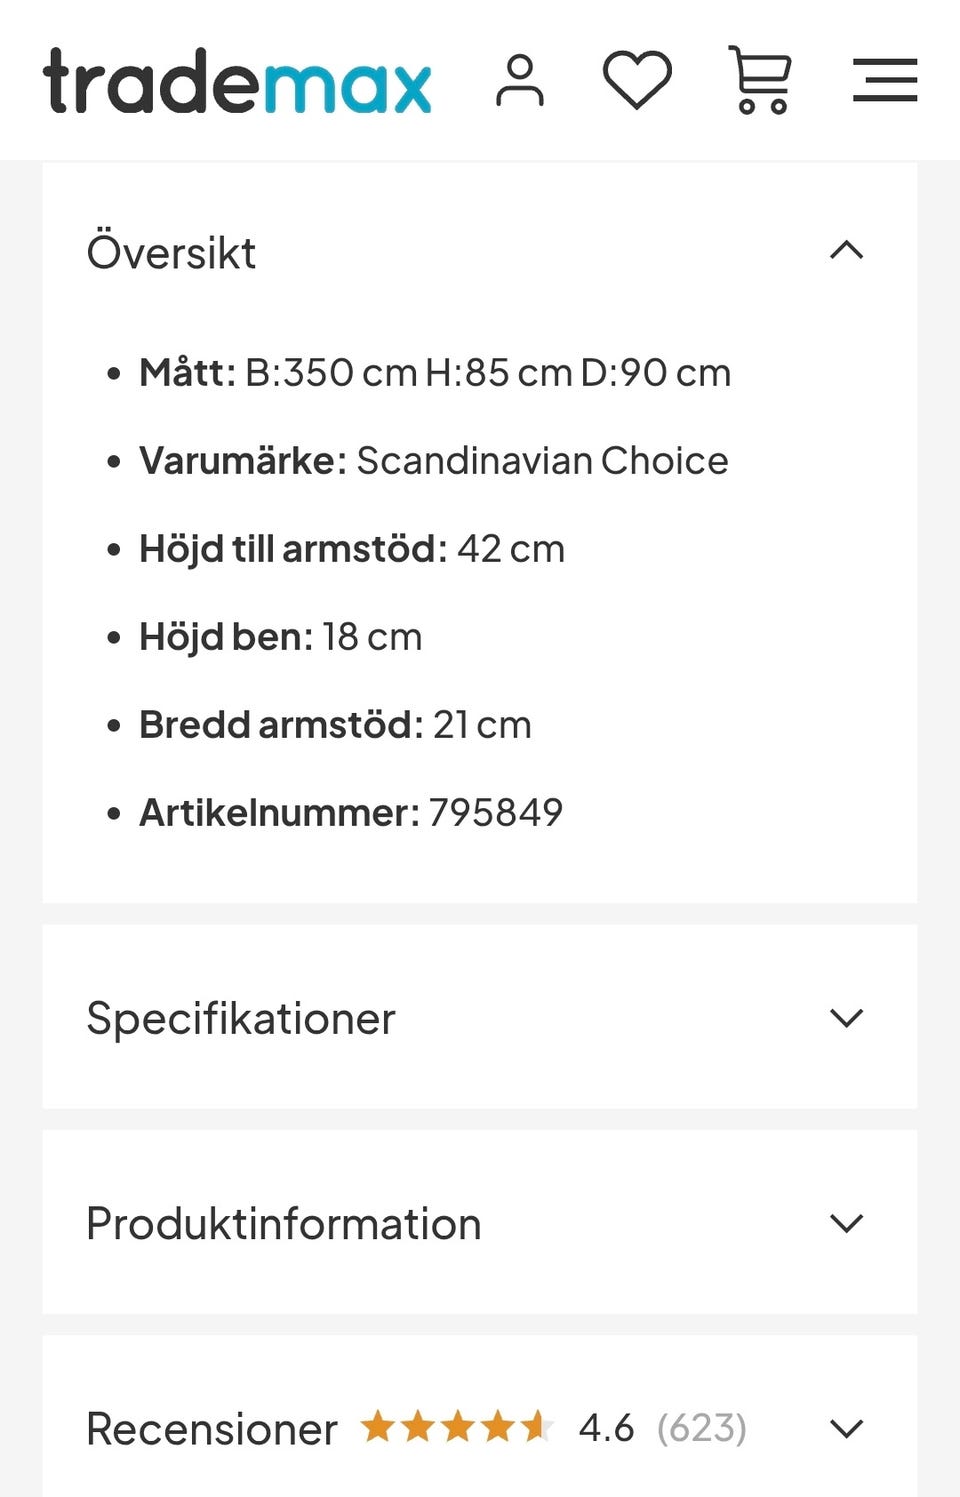The height and width of the screenshot is (1497, 960).
Task: Click the 4.6 rating score
Action: tap(606, 1427)
